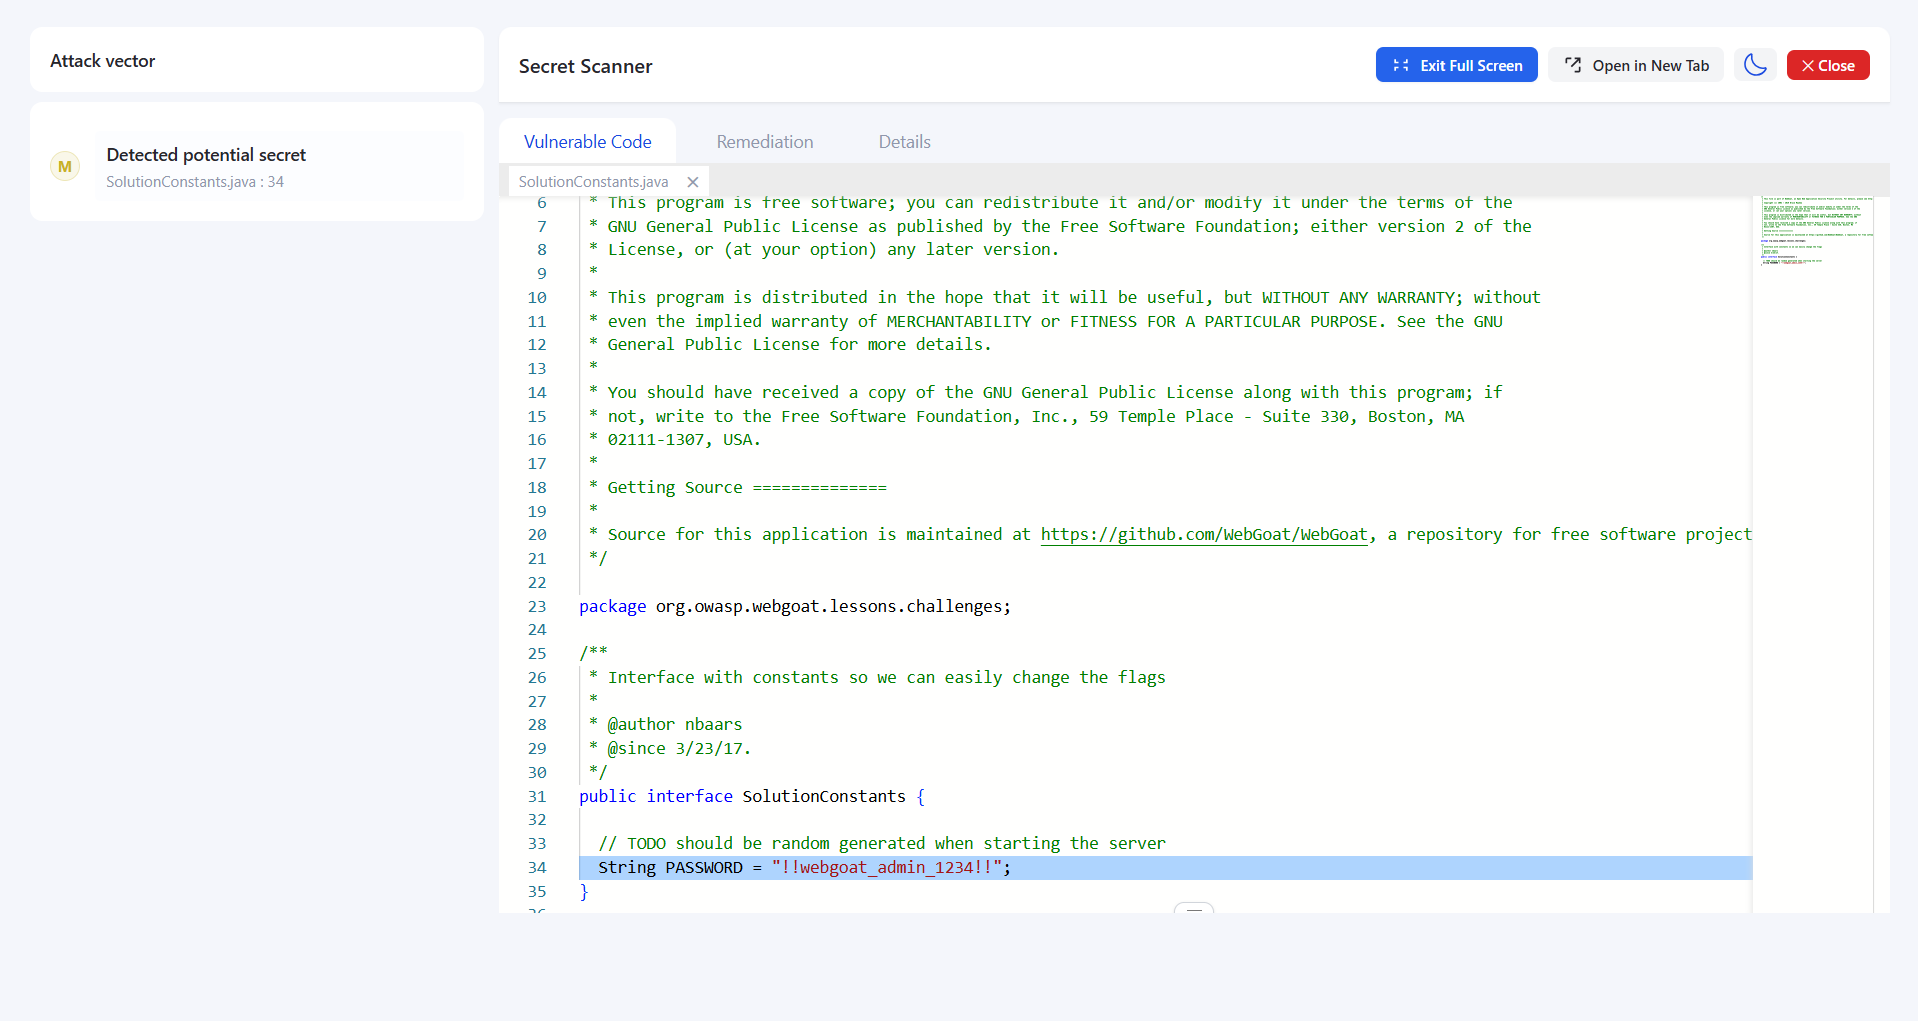Image resolution: width=1918 pixels, height=1021 pixels.
Task: Switch to the Details tab
Action: [904, 142]
